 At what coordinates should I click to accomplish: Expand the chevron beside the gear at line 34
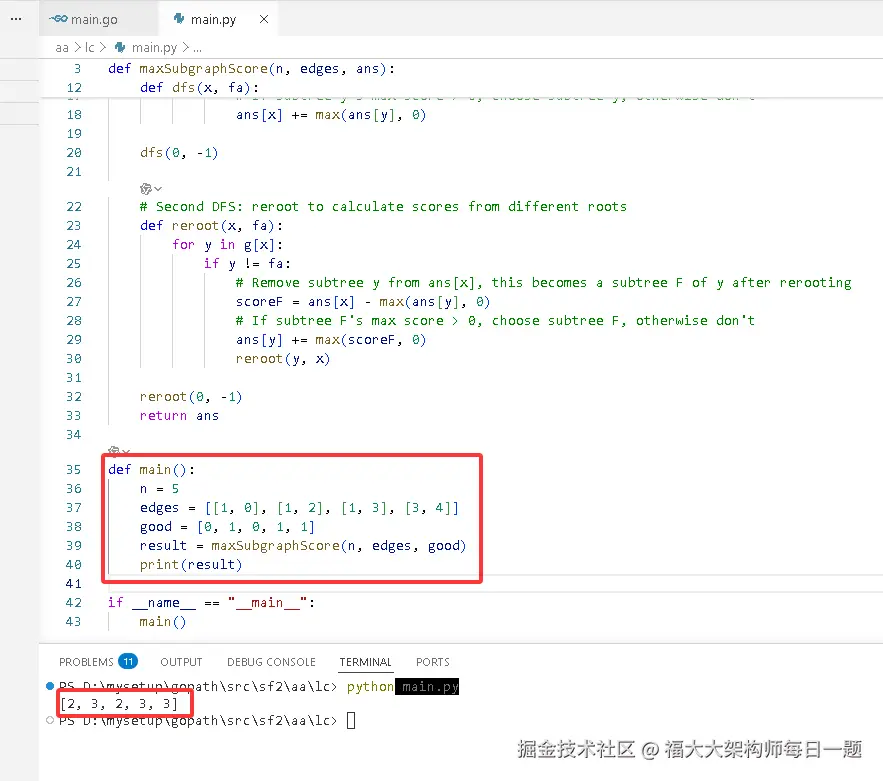tap(125, 449)
